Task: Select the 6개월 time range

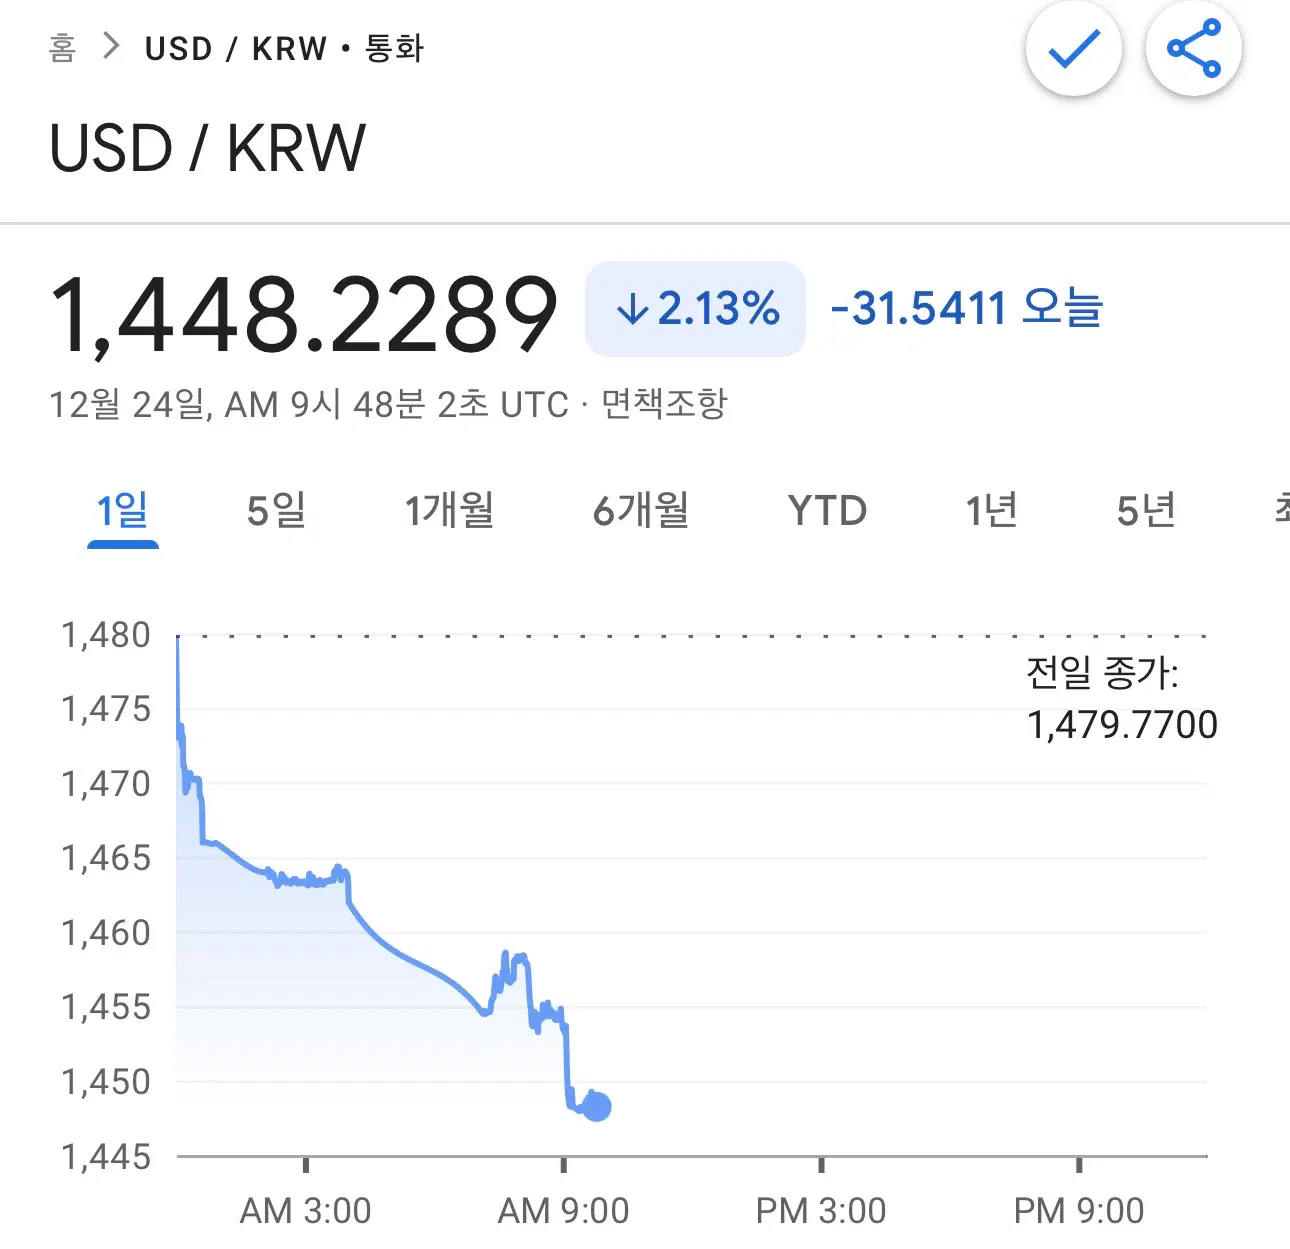Action: [x=641, y=511]
